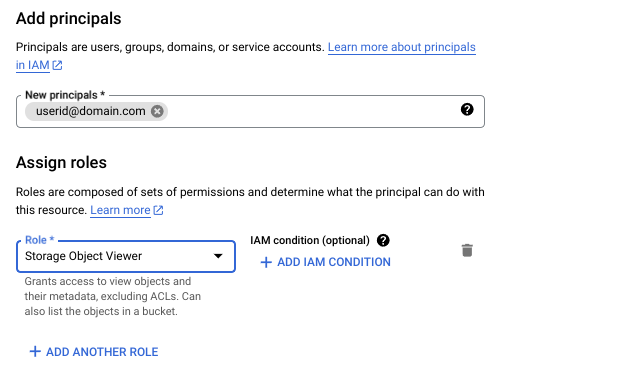Click the IAM condition (optional) label
This screenshot has height=385, width=621.
[x=310, y=240]
